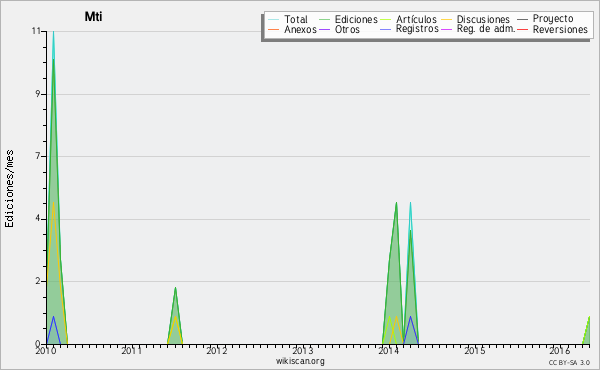Click the purple Otros color line in legend
Screen dimensions: 600x370
click(x=324, y=29)
